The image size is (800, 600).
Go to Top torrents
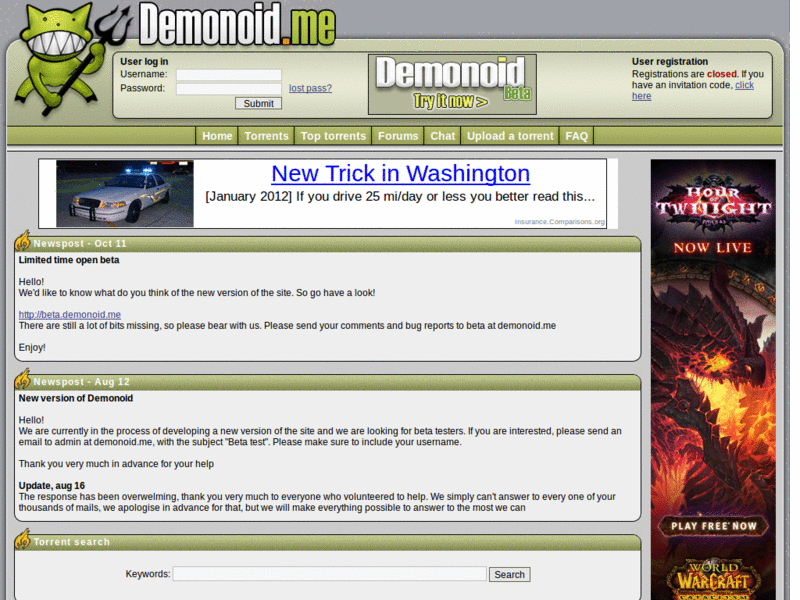333,136
